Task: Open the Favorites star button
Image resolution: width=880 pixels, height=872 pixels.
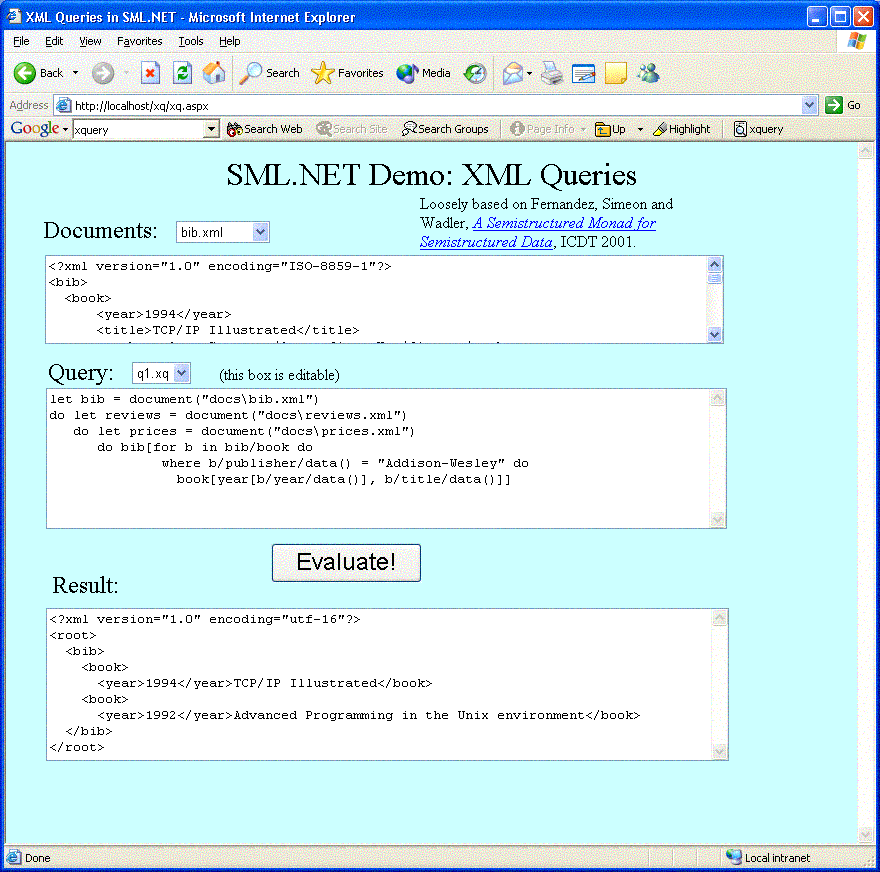Action: [347, 73]
